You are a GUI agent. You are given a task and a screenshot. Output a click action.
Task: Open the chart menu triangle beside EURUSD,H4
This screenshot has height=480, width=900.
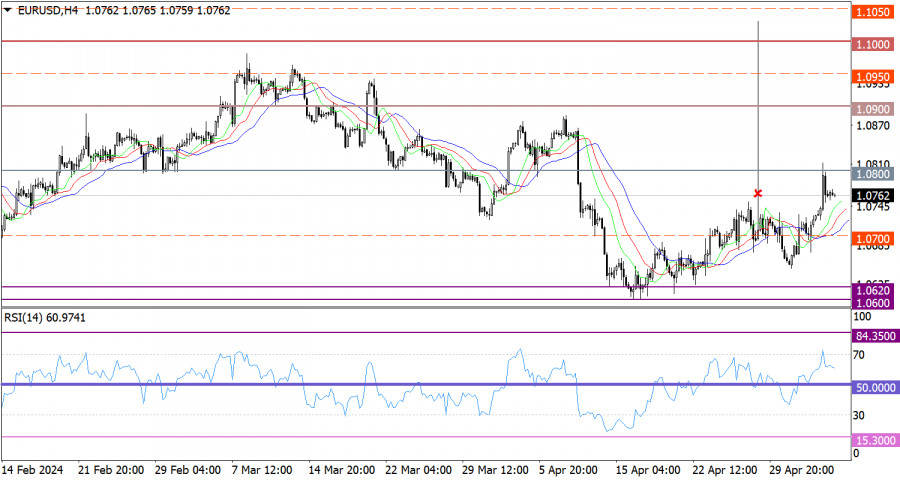click(8, 10)
